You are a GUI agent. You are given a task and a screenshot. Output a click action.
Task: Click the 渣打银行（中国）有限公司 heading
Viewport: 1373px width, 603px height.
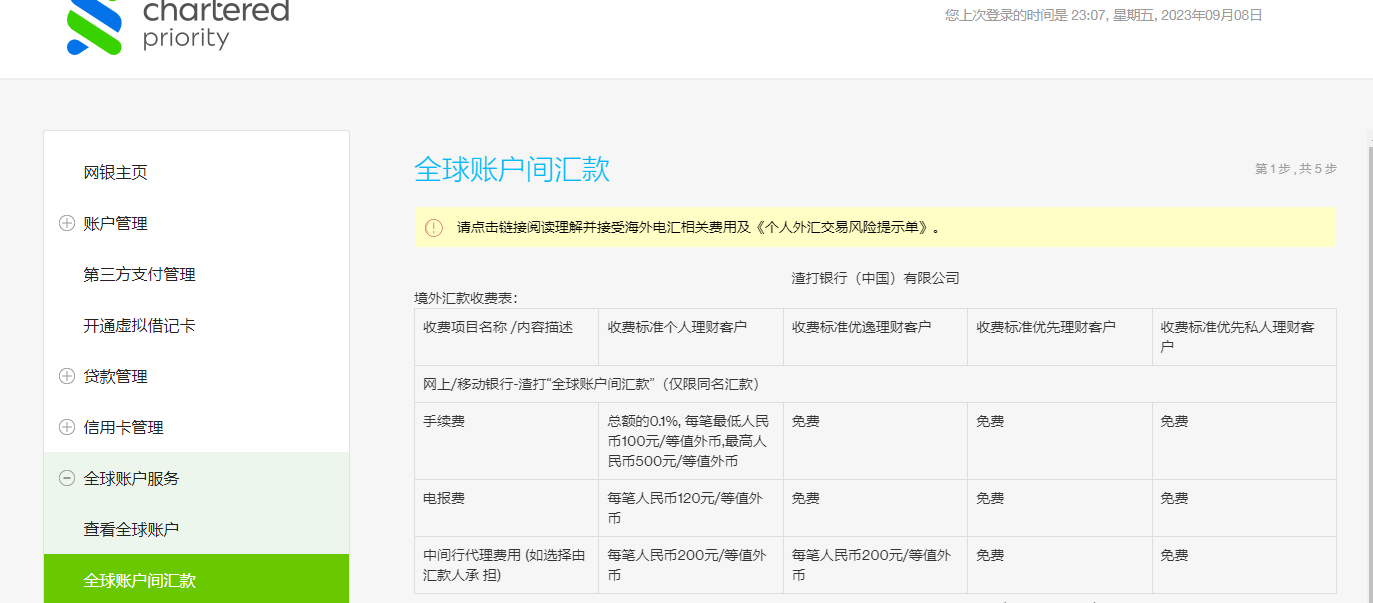[874, 277]
